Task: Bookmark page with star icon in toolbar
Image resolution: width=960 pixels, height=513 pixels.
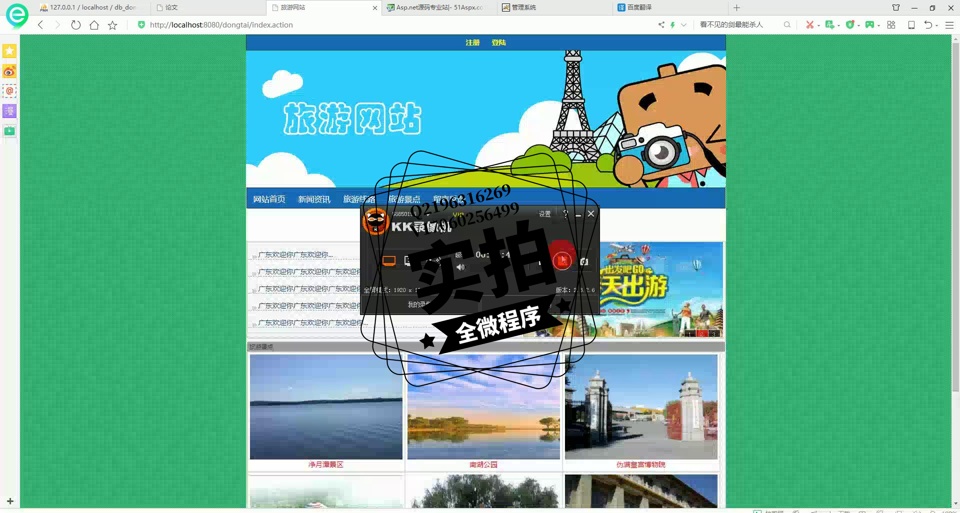Action: (113, 25)
